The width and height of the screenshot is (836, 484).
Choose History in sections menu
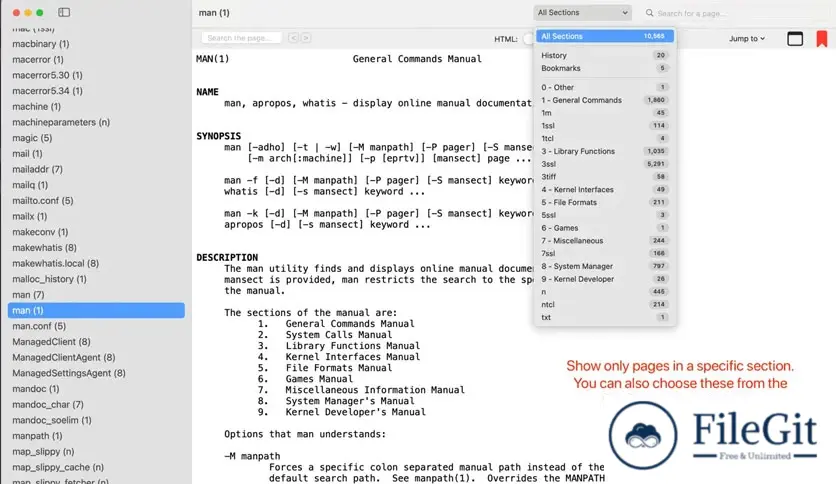point(605,55)
